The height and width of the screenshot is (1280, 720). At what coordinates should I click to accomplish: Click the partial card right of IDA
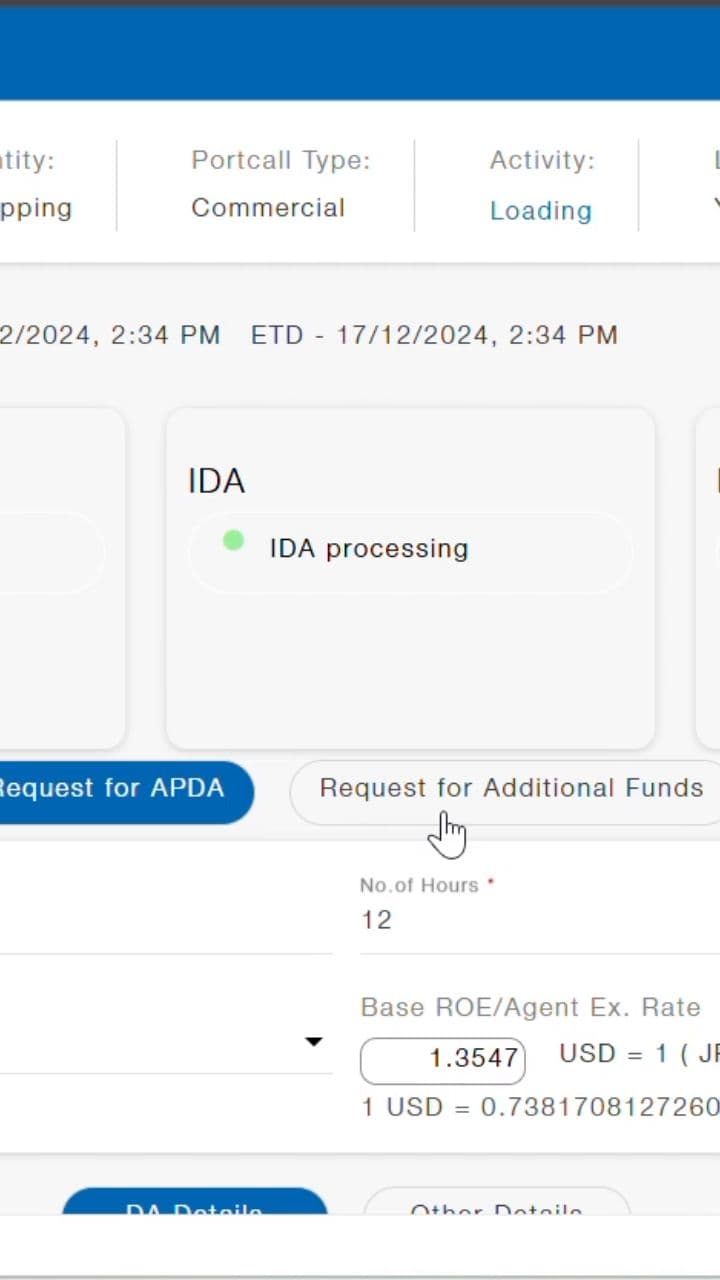(712, 577)
